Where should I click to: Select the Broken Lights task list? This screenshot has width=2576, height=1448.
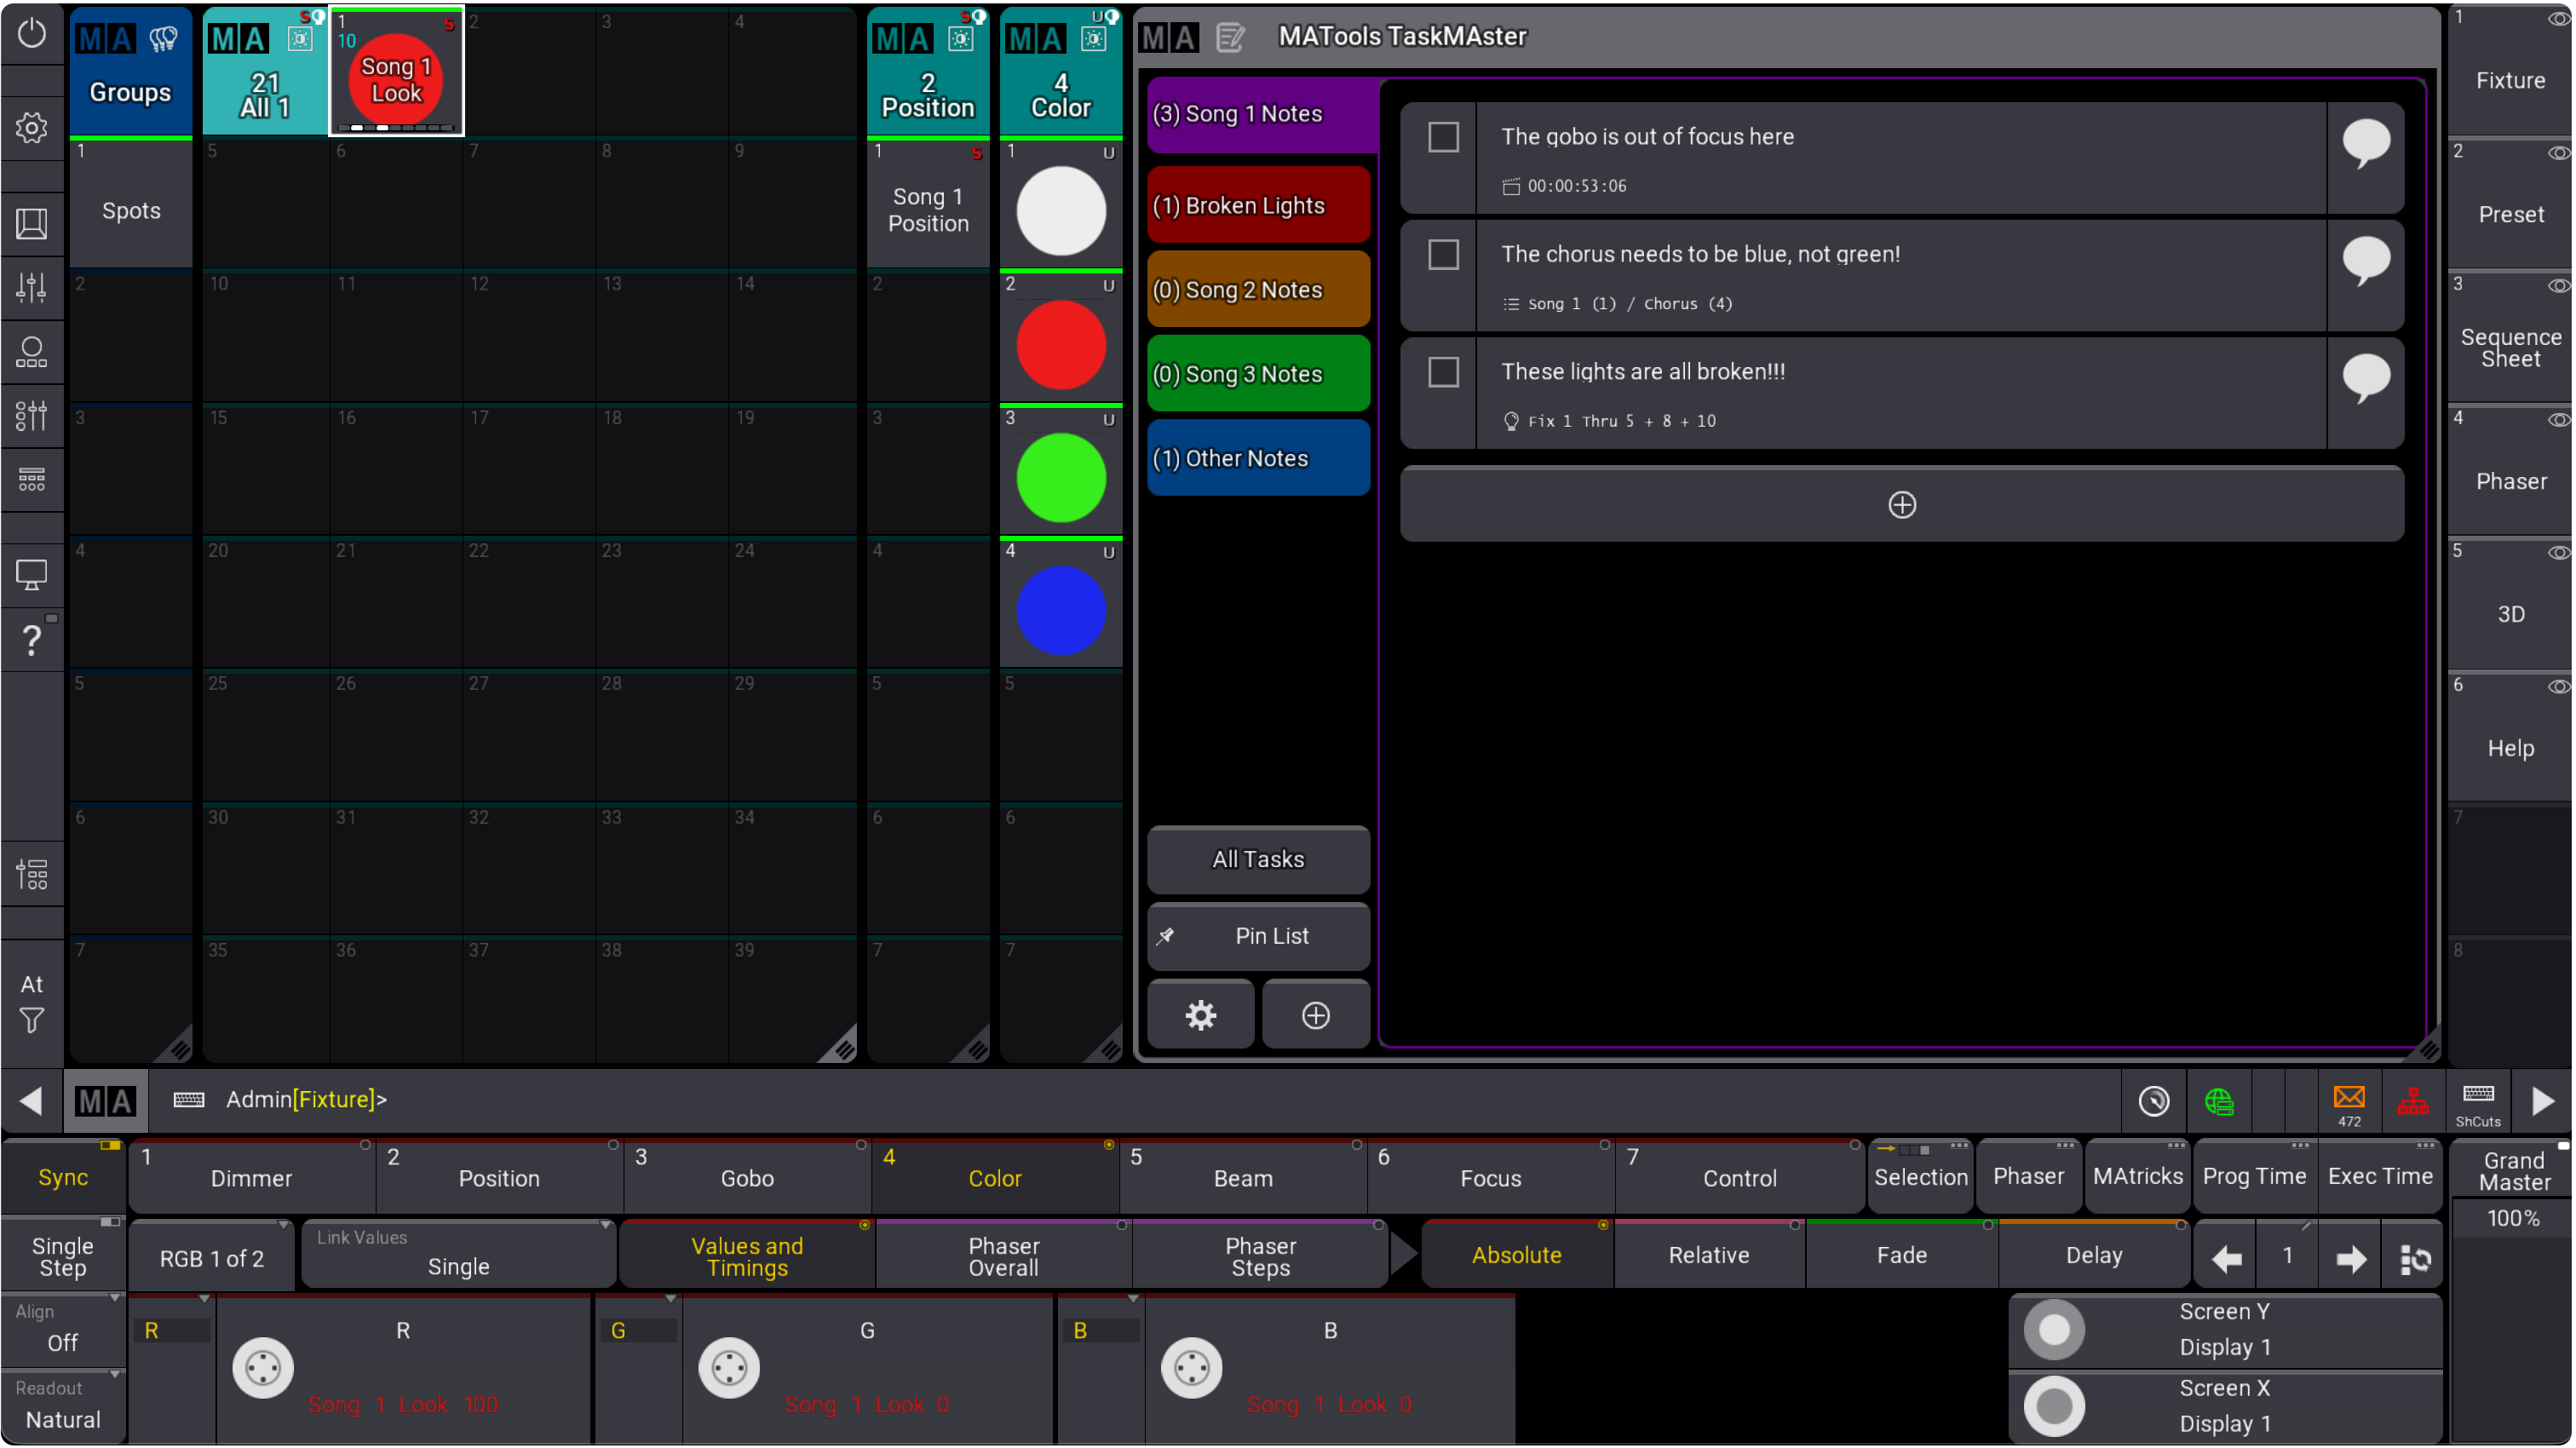1258,205
